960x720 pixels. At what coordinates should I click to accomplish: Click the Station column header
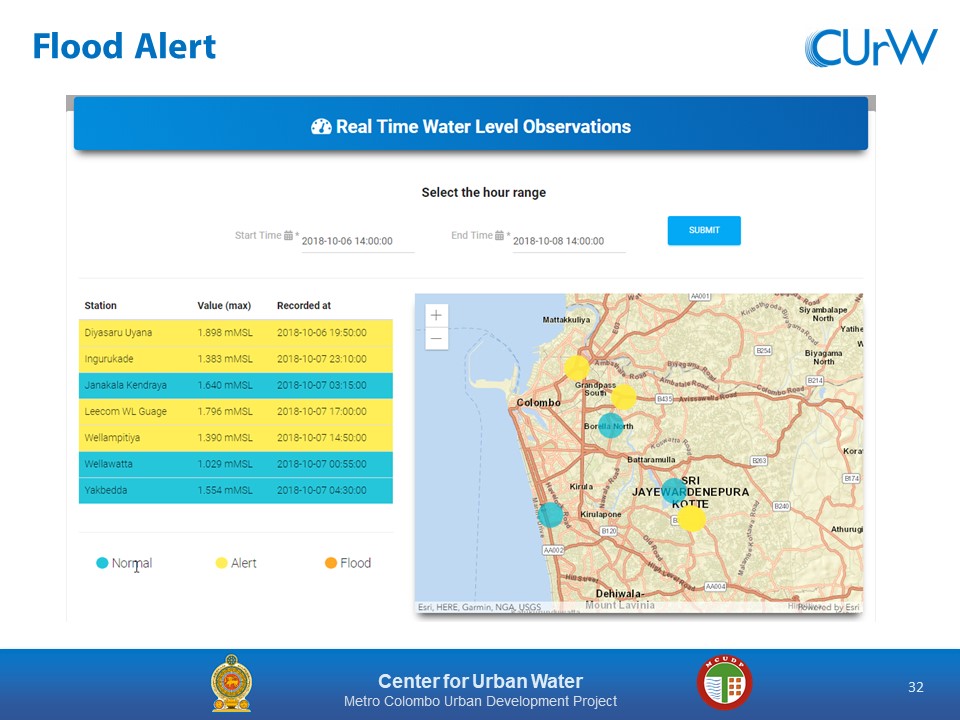click(100, 306)
